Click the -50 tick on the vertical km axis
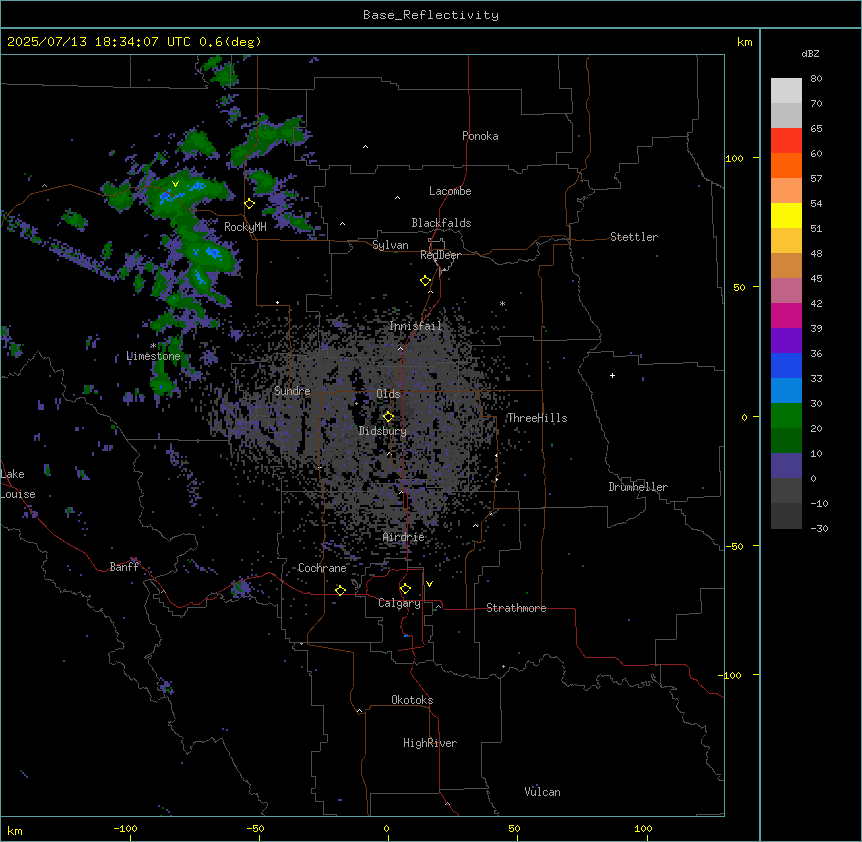The height and width of the screenshot is (842, 862). 734,546
